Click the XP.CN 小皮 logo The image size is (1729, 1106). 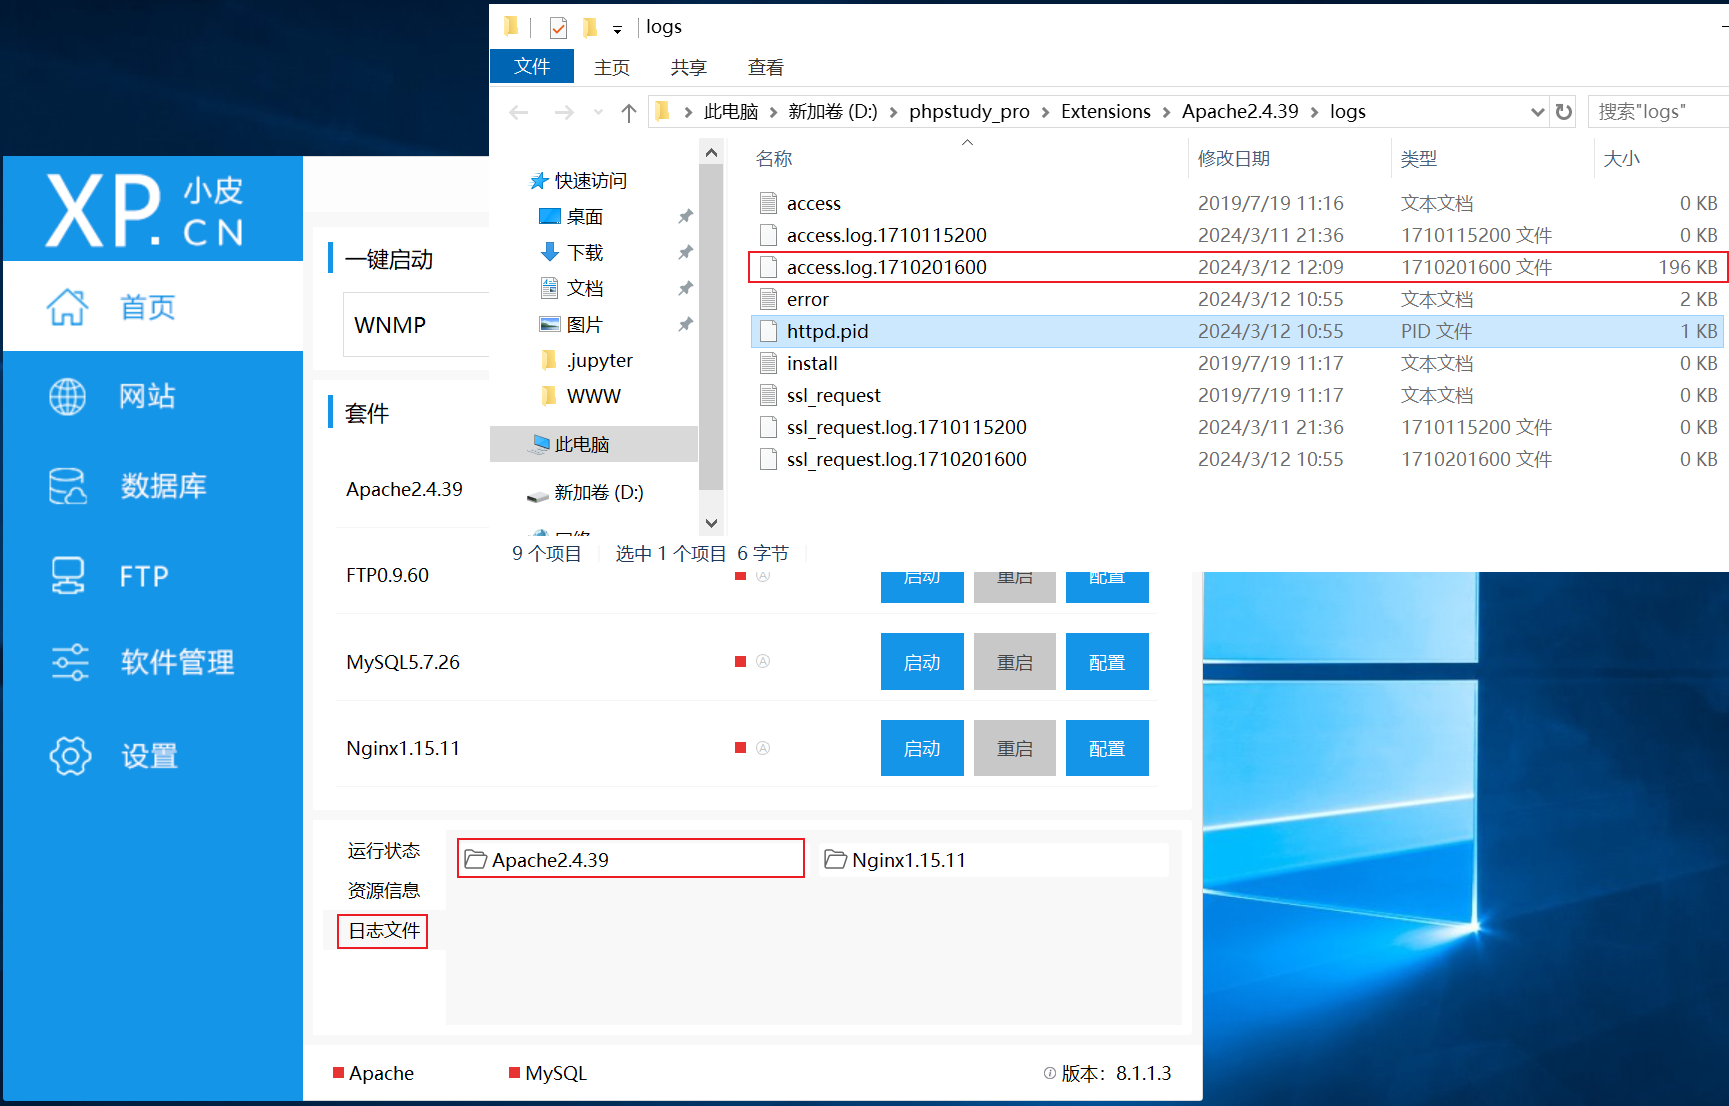(x=145, y=210)
